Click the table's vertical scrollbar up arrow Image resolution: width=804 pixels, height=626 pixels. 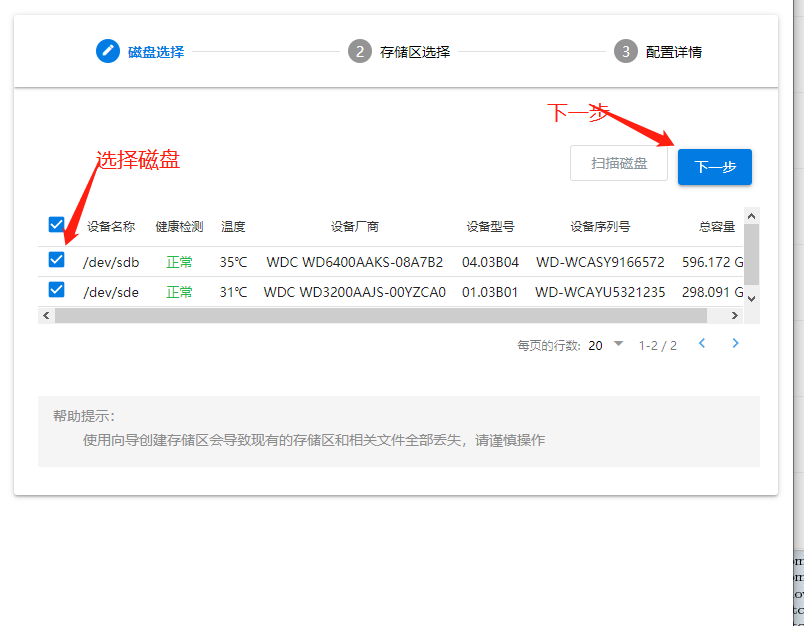coord(752,216)
